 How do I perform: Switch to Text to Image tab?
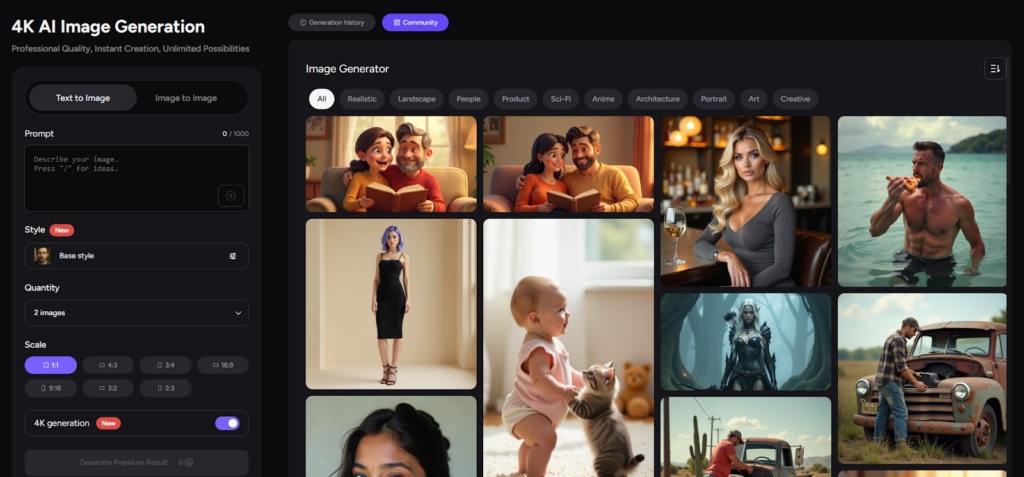[x=83, y=98]
